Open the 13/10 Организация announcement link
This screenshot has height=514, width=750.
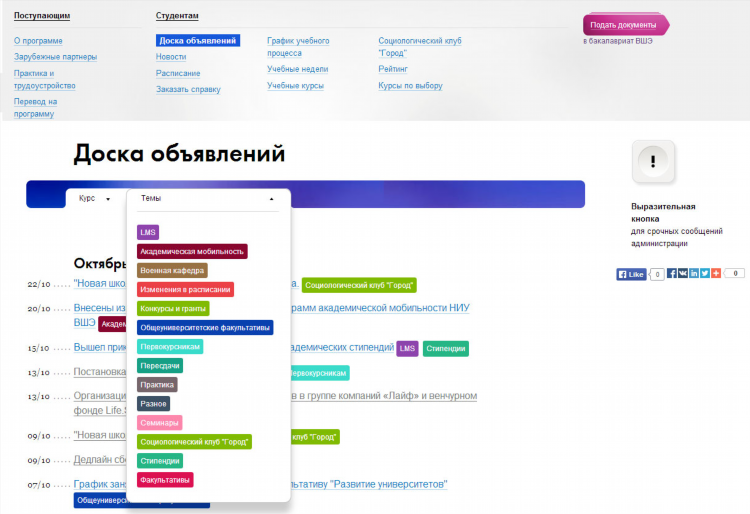(100, 396)
